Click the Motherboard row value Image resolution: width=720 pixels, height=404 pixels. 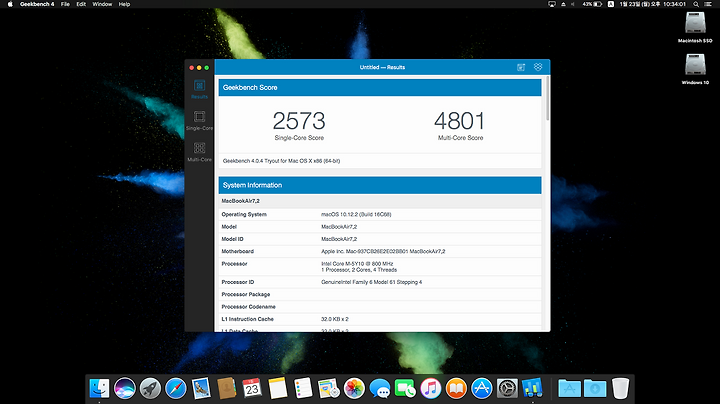point(383,252)
